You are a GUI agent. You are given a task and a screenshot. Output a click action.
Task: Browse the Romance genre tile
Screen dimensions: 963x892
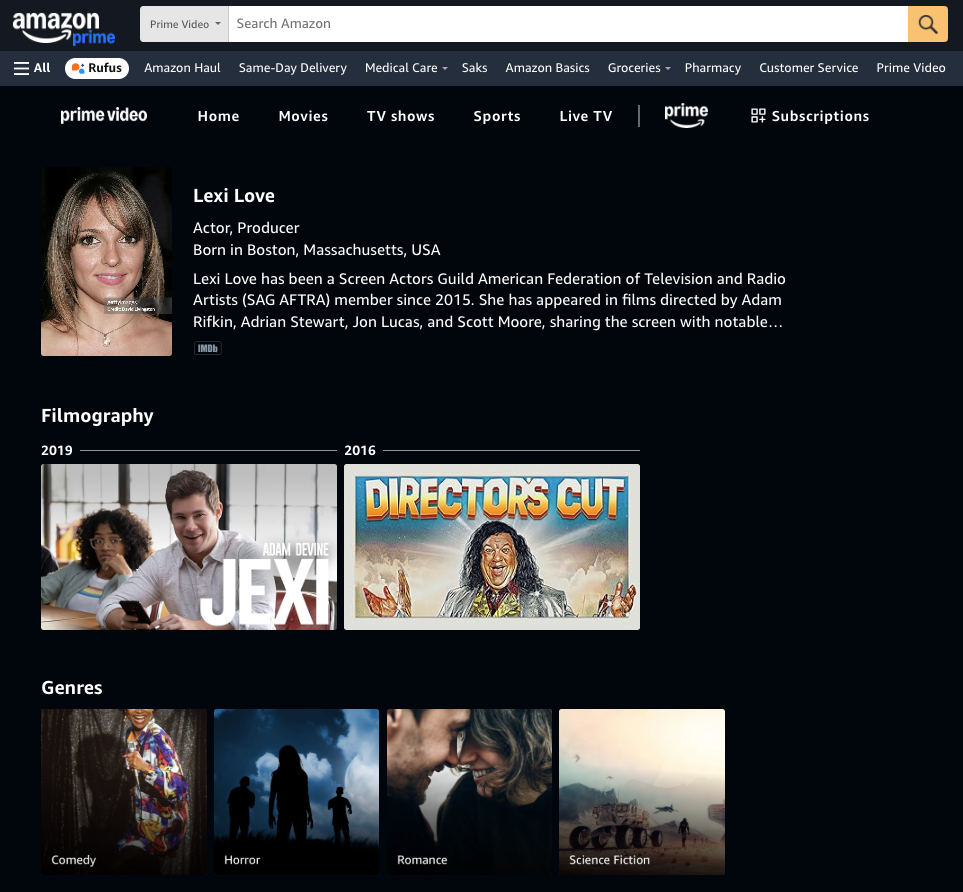click(469, 791)
